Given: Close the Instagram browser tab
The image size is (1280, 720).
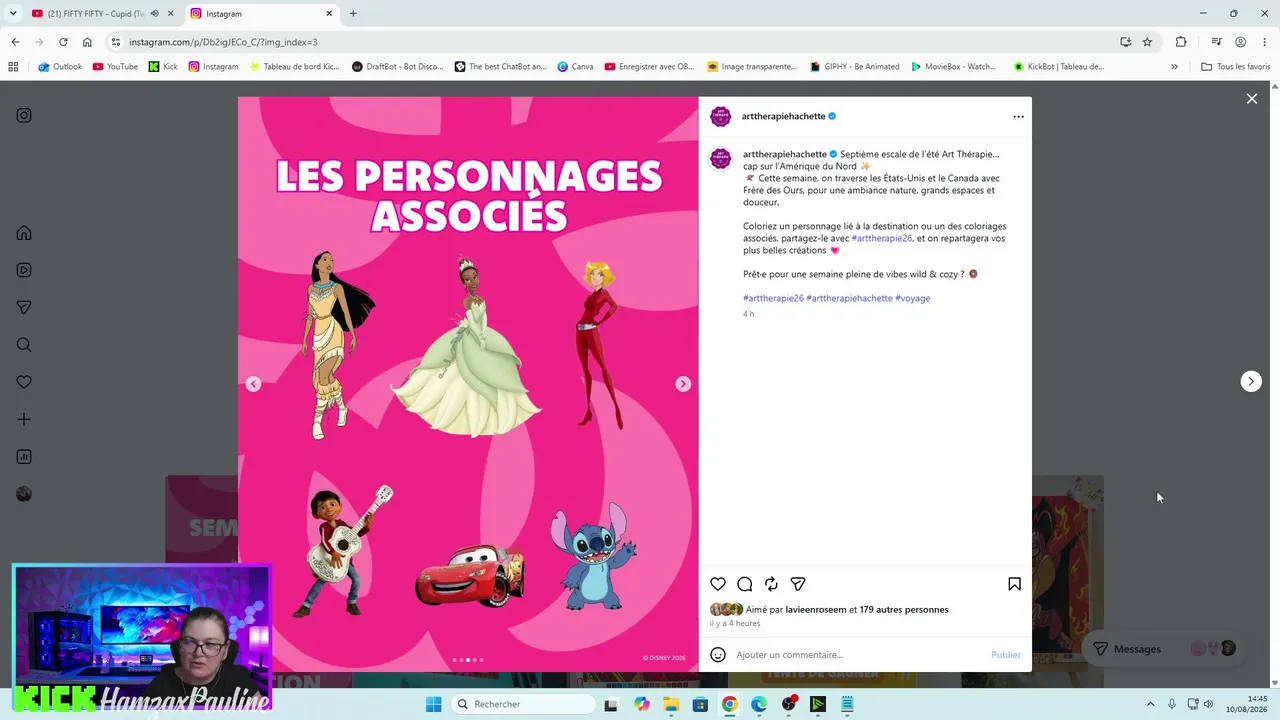Looking at the screenshot, I should 329,14.
